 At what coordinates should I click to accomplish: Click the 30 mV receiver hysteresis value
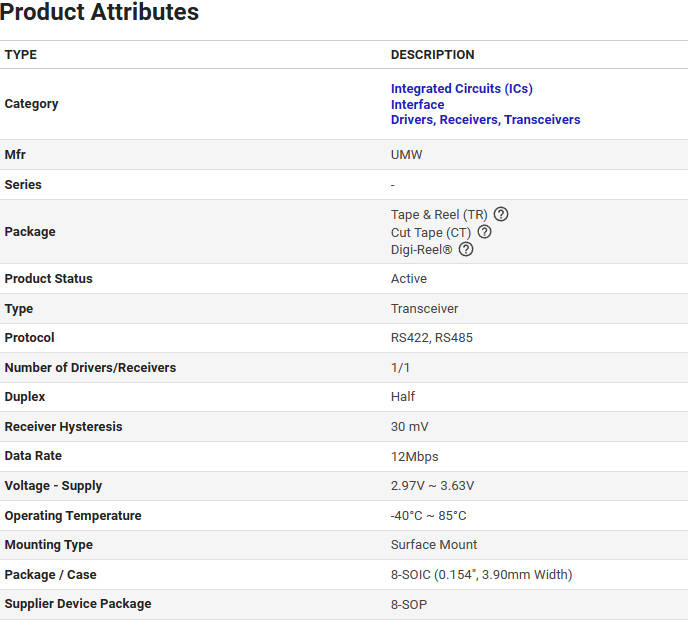click(x=409, y=427)
